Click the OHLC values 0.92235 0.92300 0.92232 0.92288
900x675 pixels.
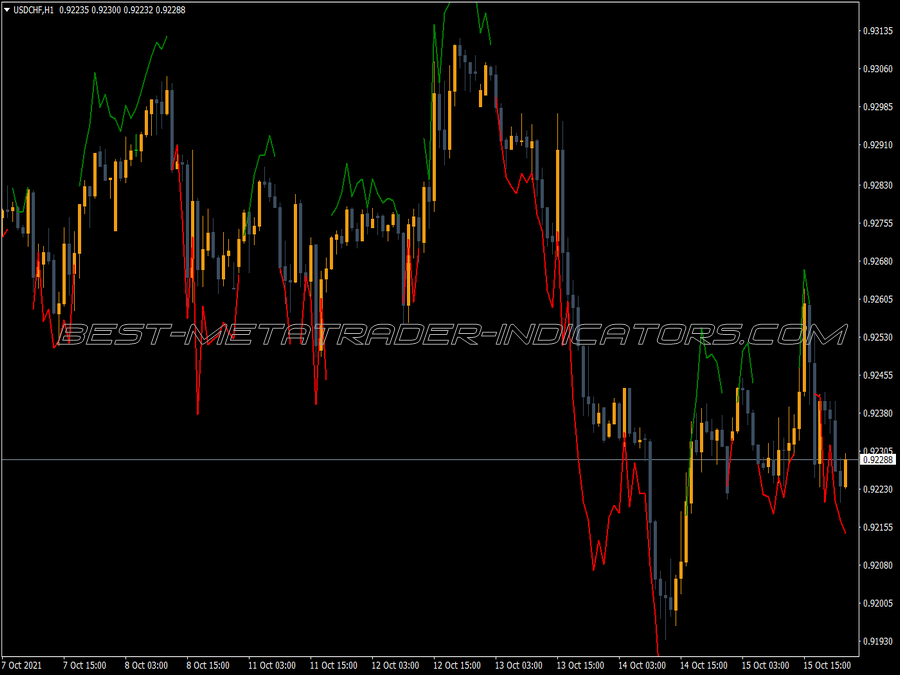click(x=122, y=10)
